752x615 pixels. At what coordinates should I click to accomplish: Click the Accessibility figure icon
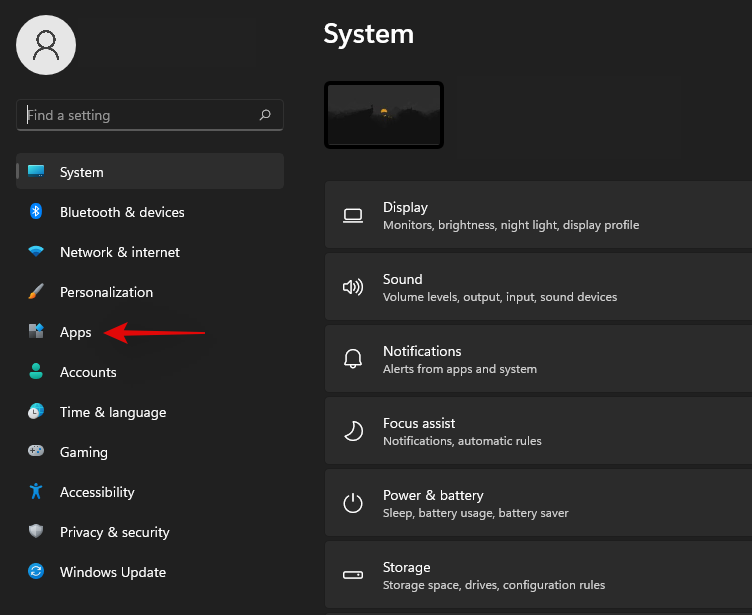(36, 492)
